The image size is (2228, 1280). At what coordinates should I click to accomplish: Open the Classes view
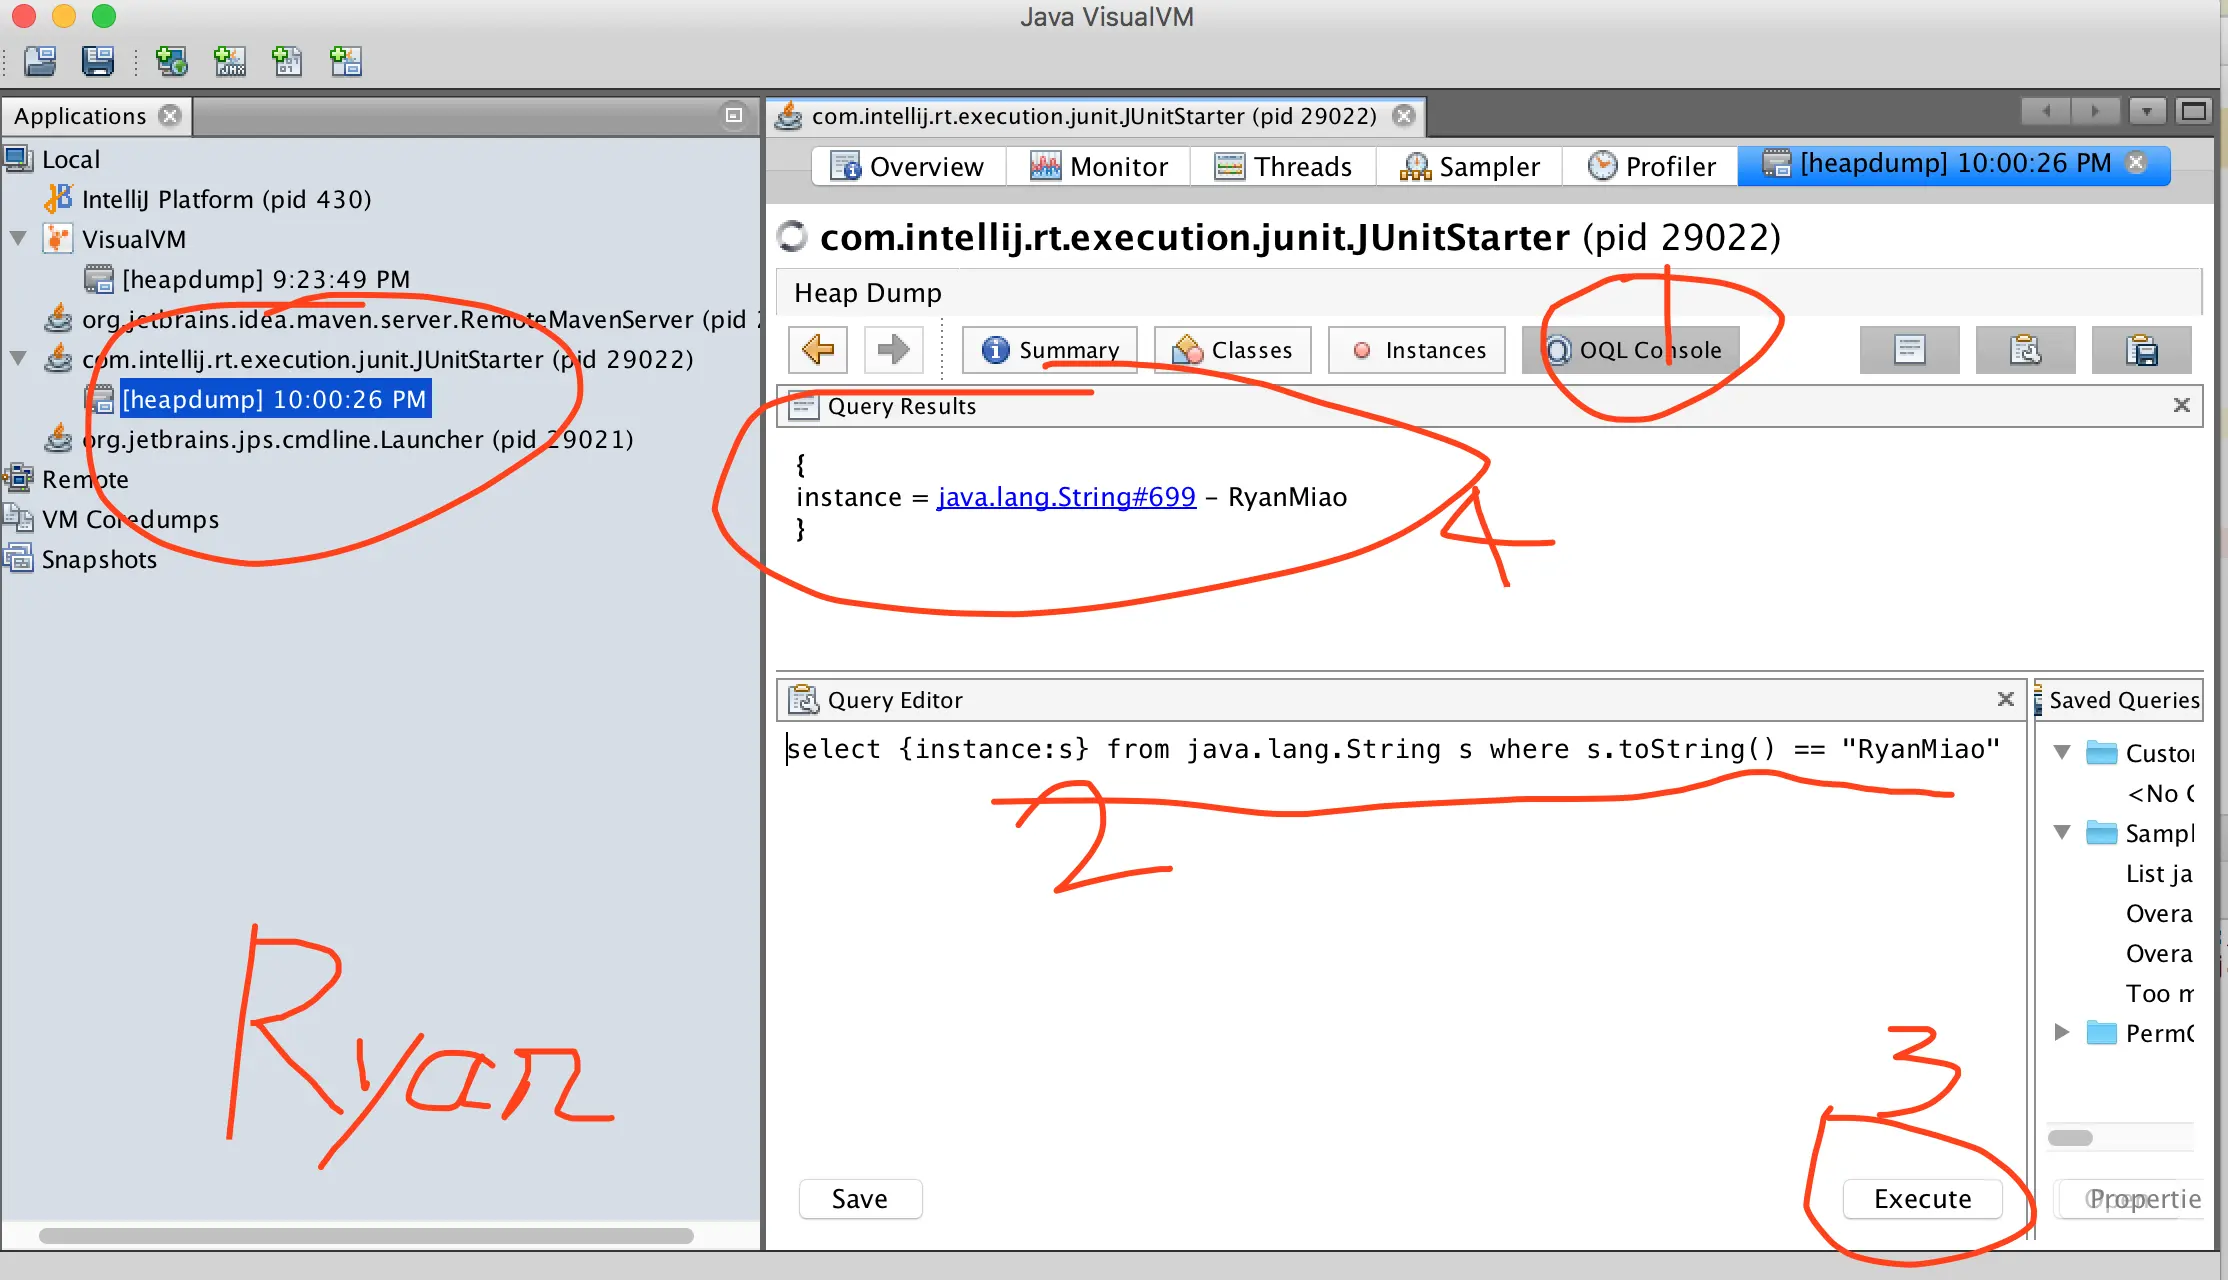1232,350
